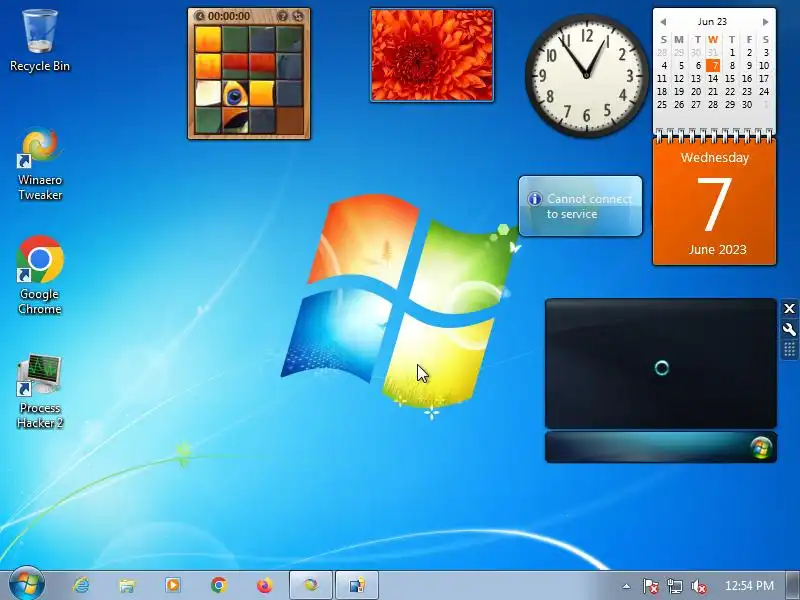This screenshot has height=600, width=800.
Task: Open Media Center gadget options wrench
Action: [x=789, y=329]
